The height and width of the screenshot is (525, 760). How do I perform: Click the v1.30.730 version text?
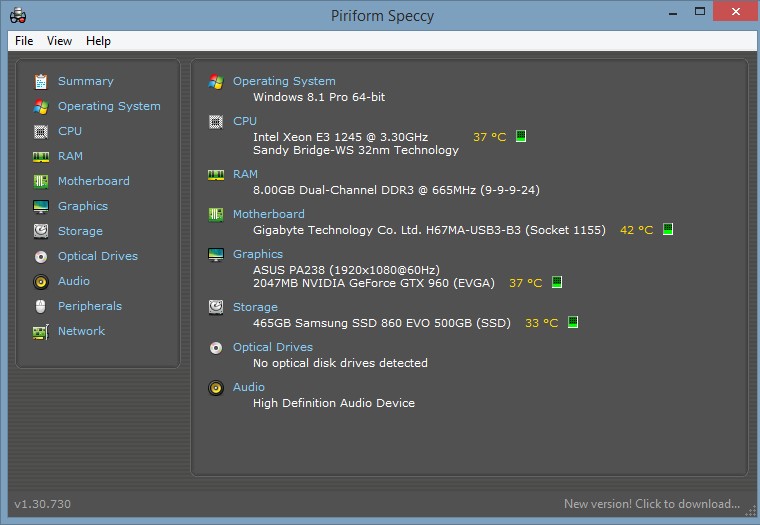pos(43,504)
